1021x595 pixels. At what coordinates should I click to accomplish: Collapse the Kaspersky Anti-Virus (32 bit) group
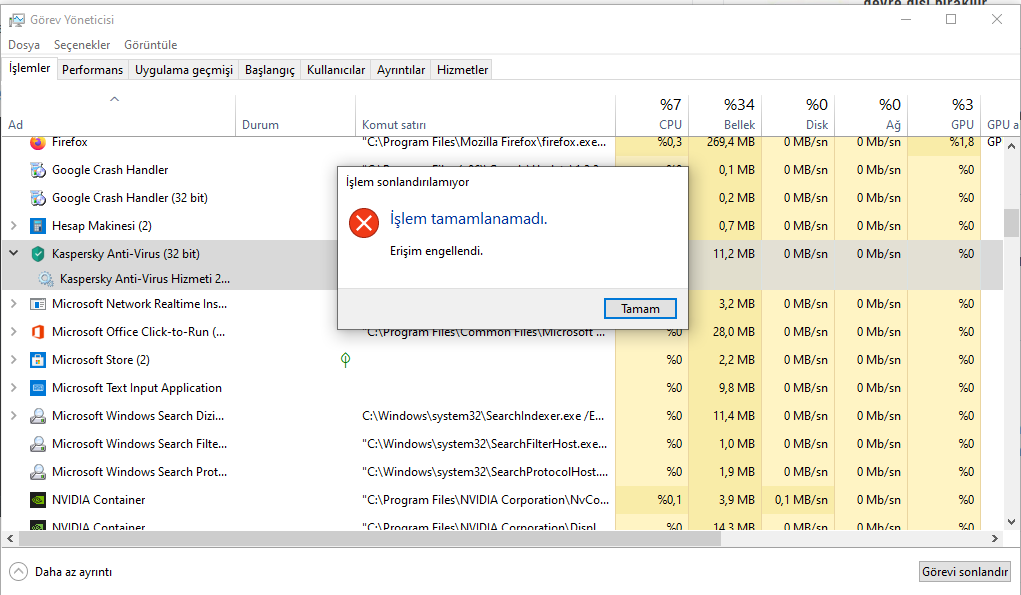pyautogui.click(x=14, y=253)
